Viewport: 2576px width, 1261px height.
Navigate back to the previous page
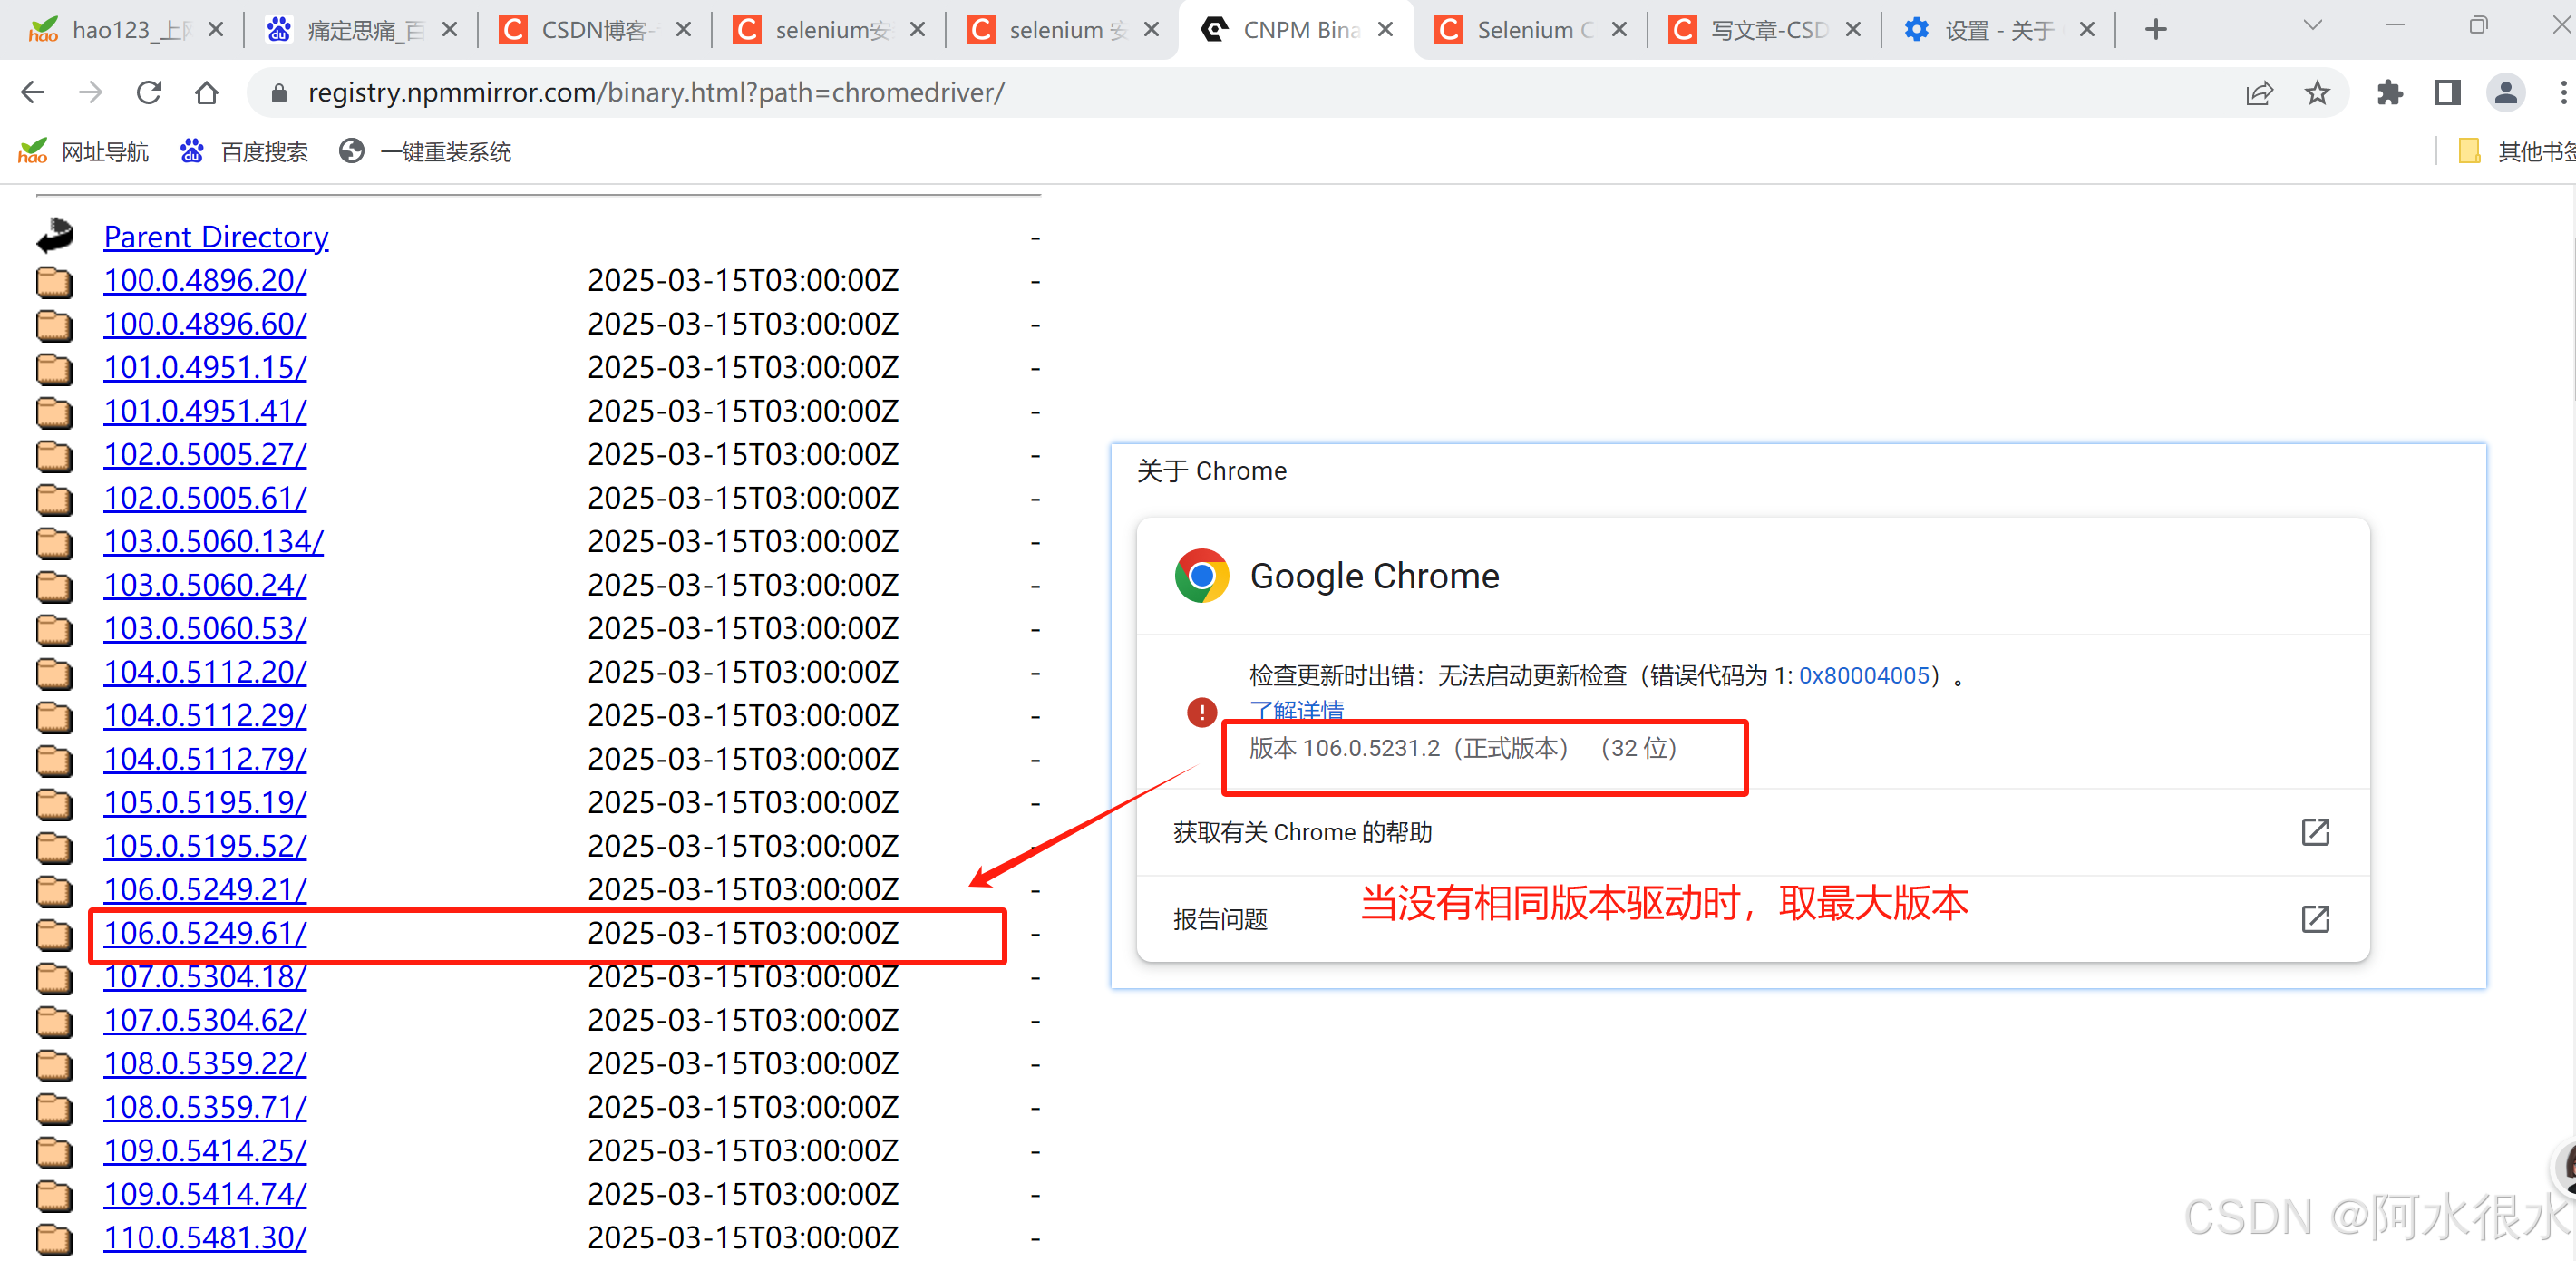(x=33, y=92)
